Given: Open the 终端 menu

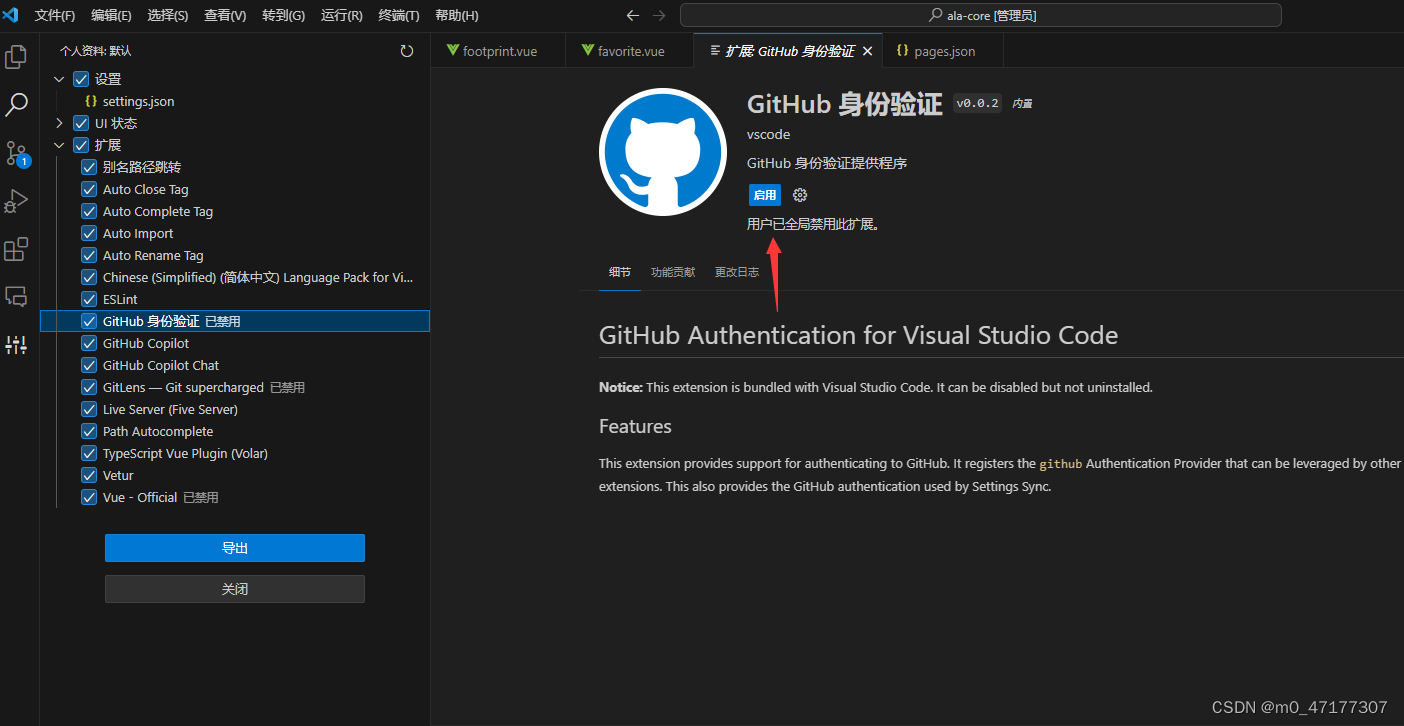Looking at the screenshot, I should tap(400, 15).
